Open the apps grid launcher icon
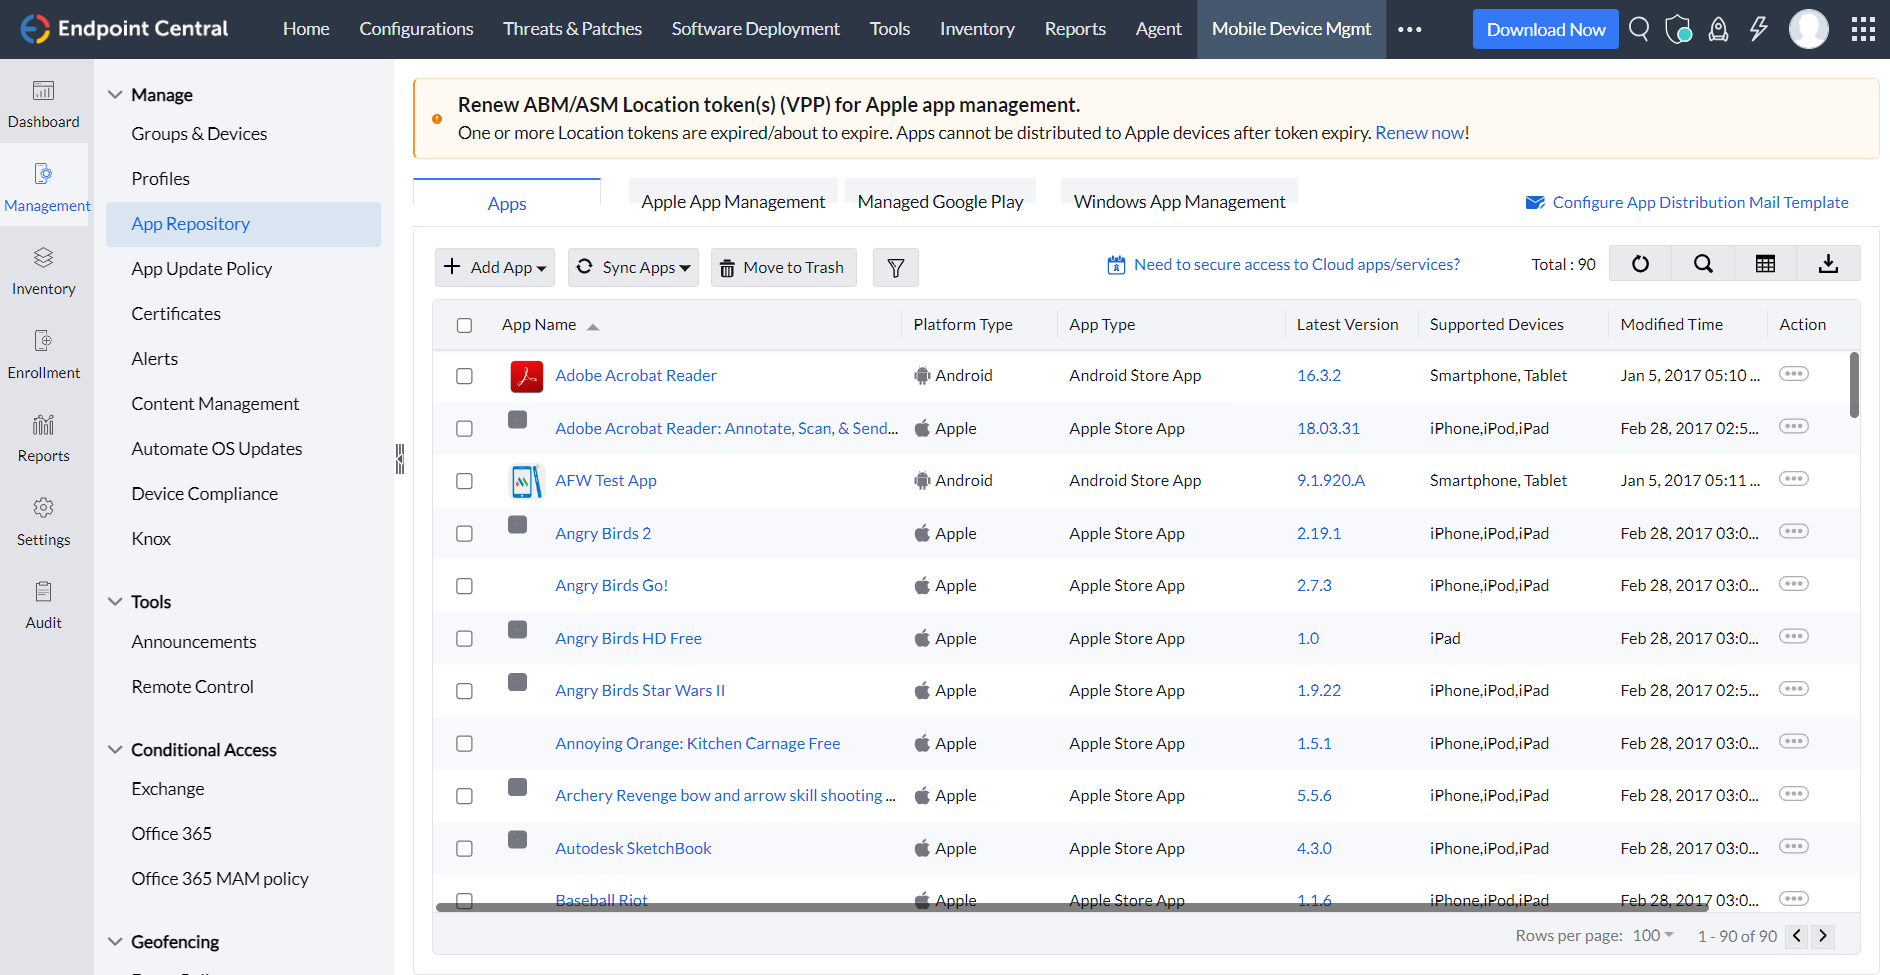The height and width of the screenshot is (975, 1890). tap(1862, 29)
